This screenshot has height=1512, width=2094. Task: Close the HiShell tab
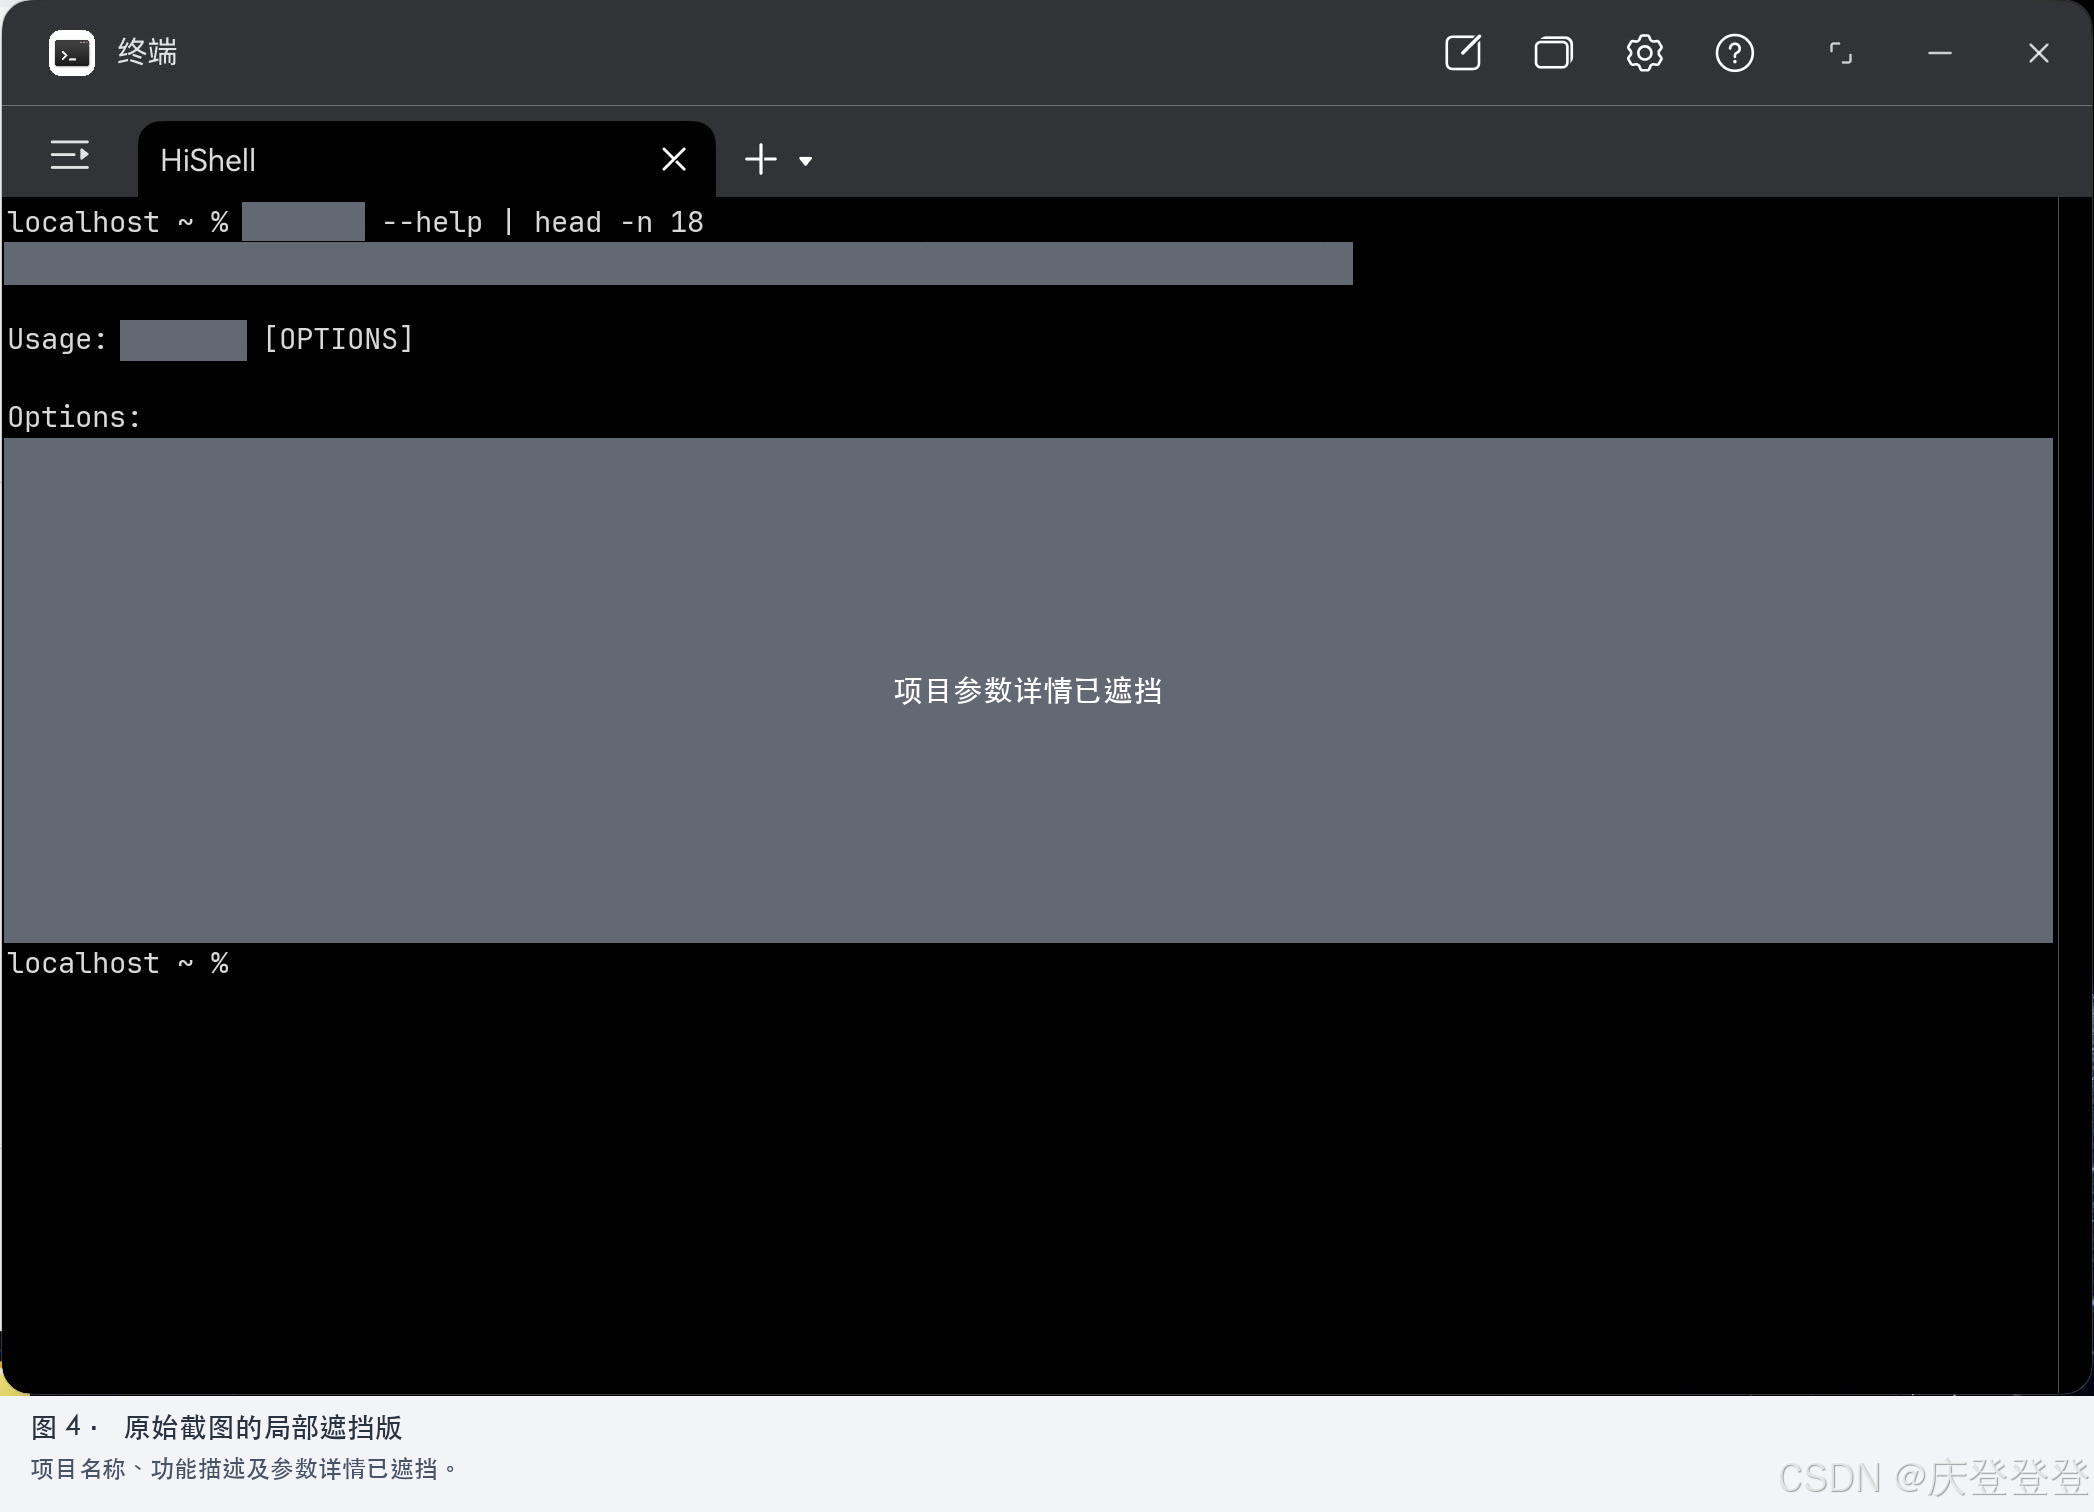[x=674, y=159]
